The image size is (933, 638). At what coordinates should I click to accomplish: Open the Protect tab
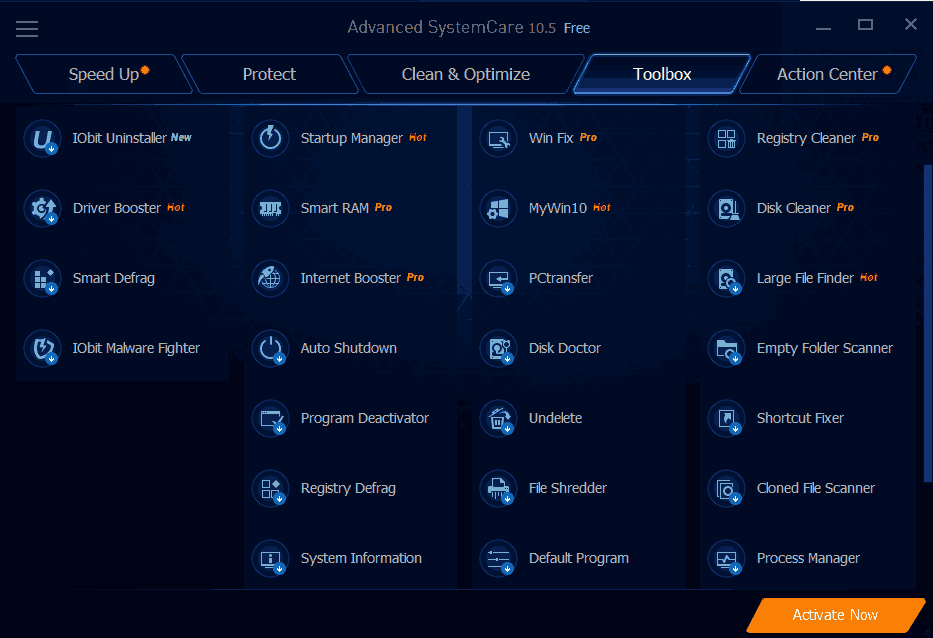coord(270,74)
